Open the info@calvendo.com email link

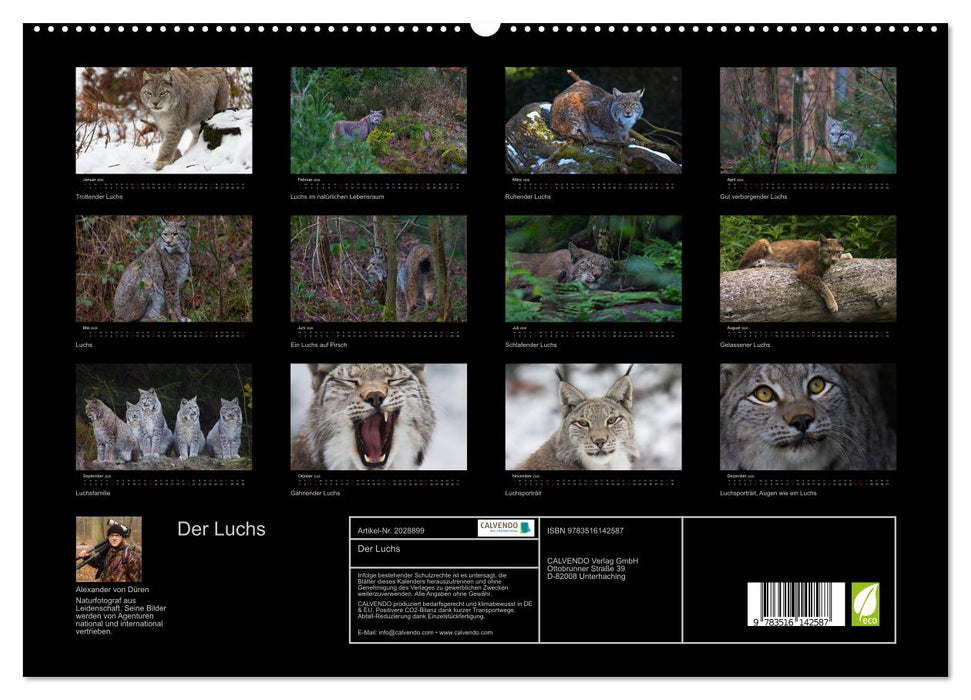click(406, 631)
